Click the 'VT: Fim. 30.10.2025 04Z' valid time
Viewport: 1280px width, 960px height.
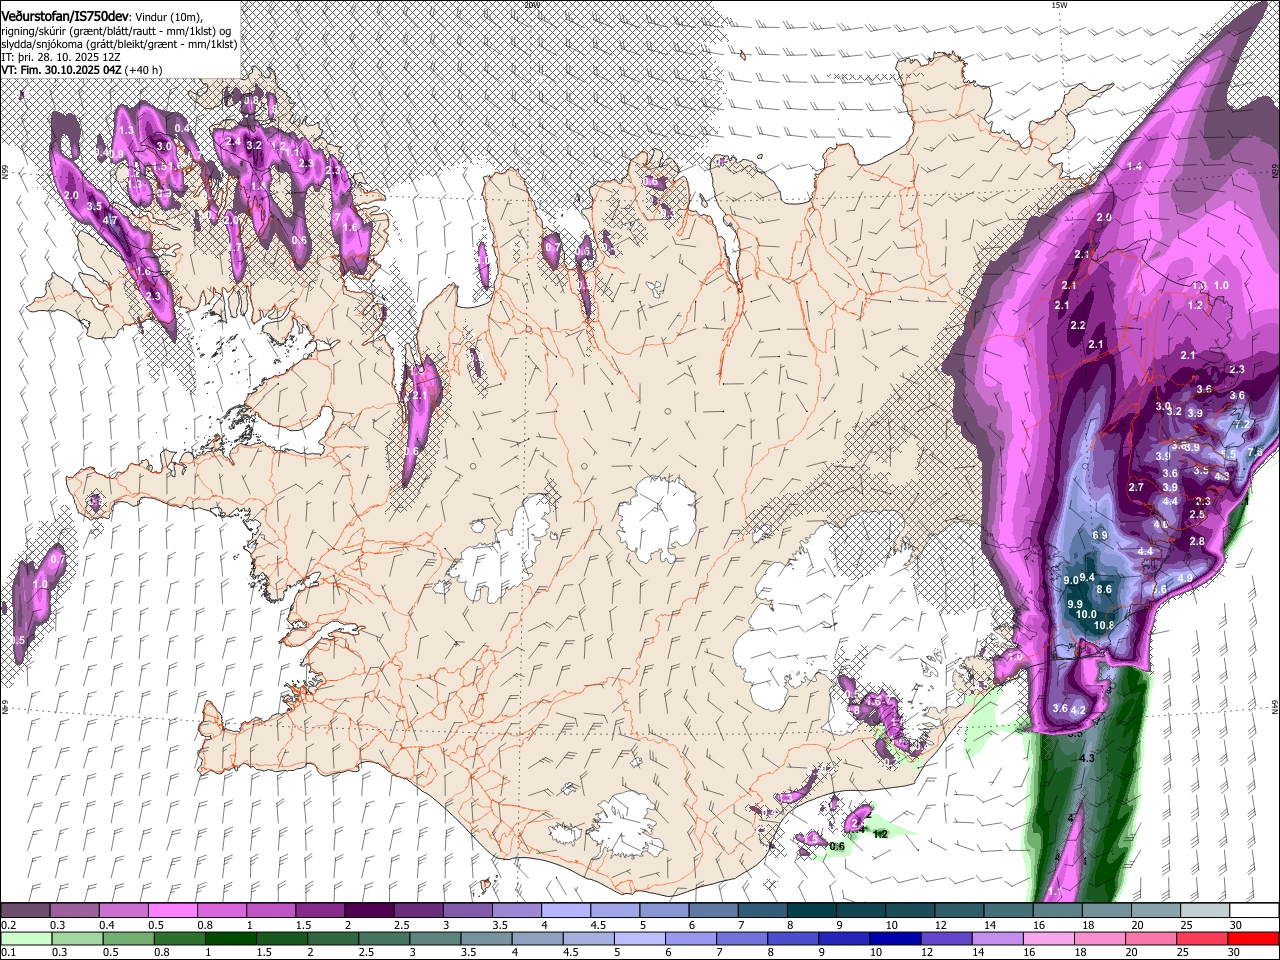(62, 70)
